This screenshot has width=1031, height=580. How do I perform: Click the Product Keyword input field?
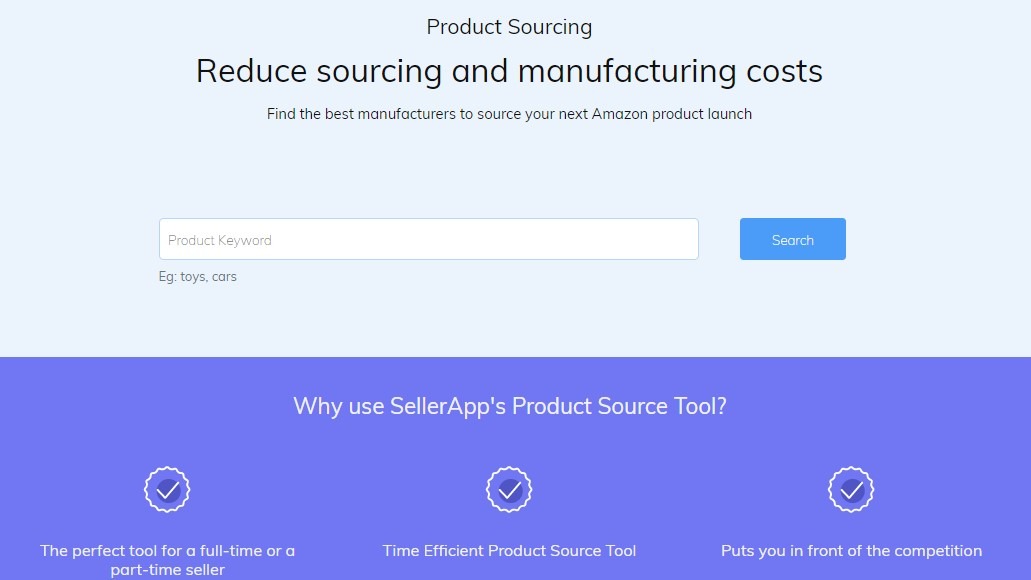(428, 240)
